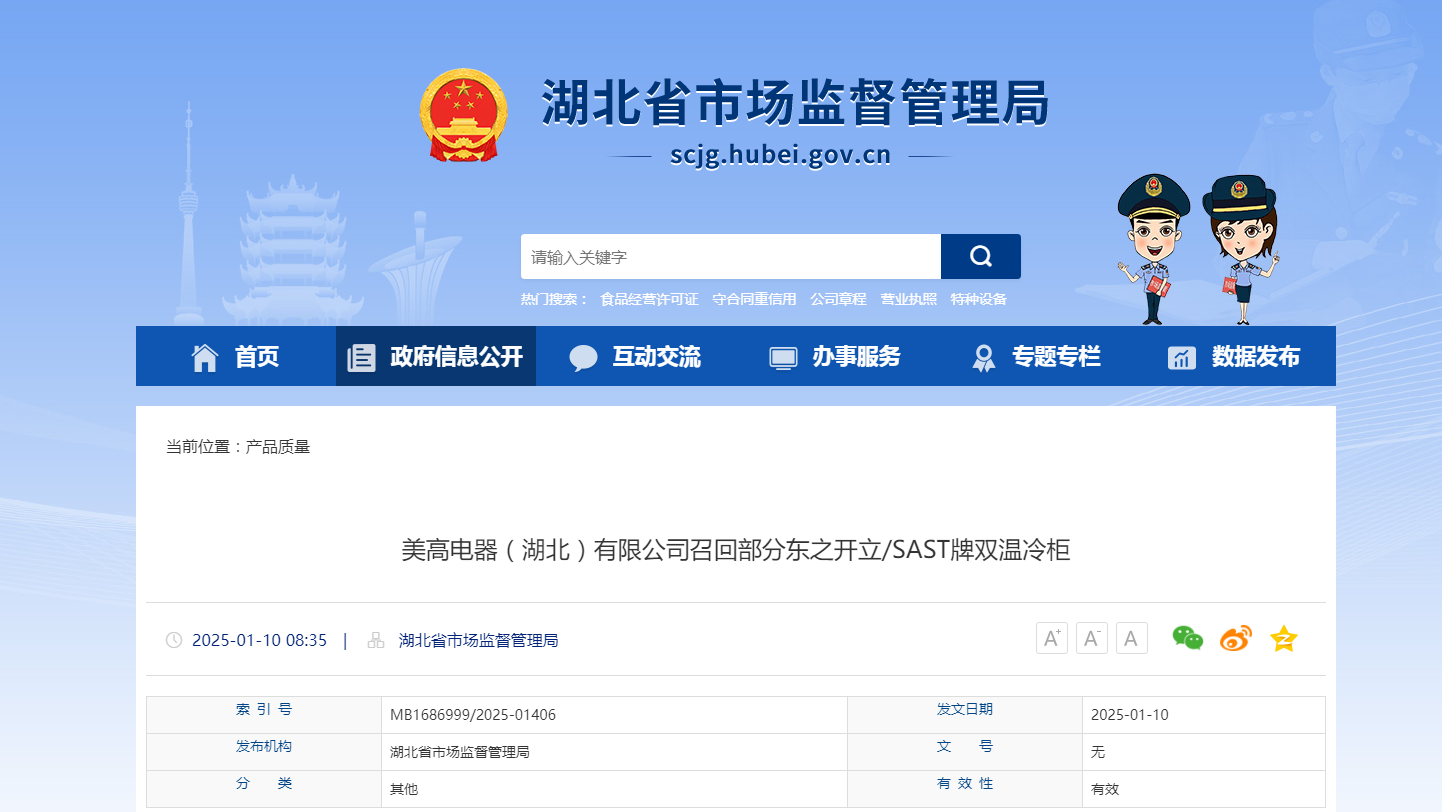Reset font size with plain A button

pos(1131,638)
